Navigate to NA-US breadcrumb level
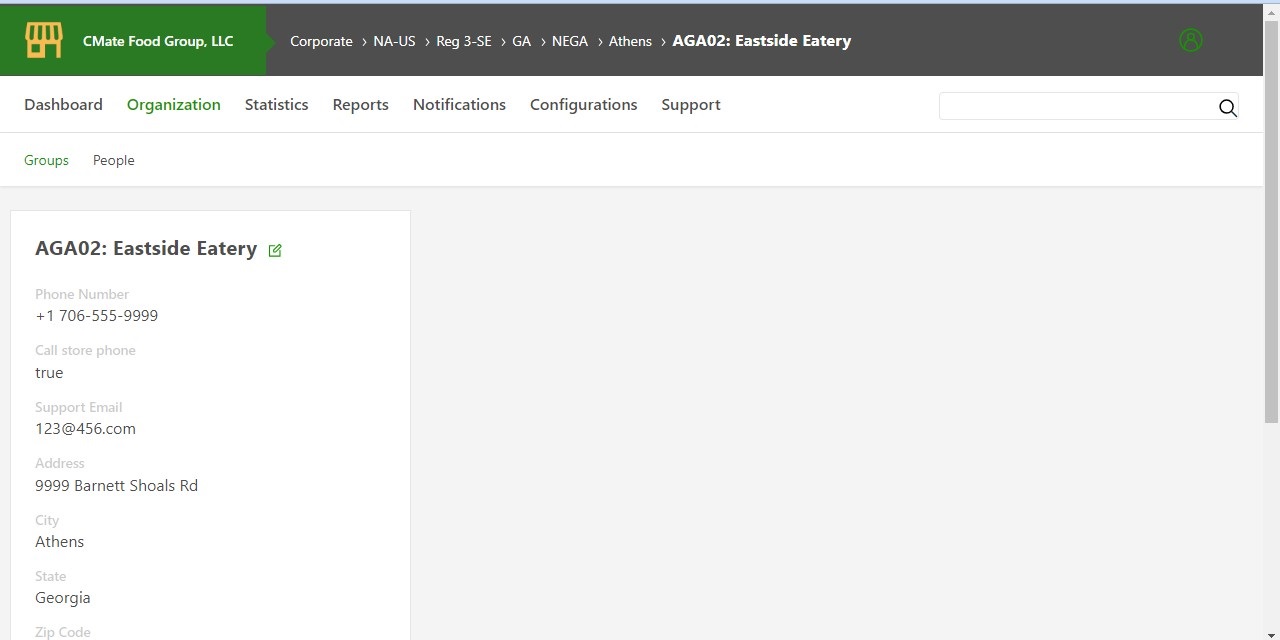 tap(394, 41)
